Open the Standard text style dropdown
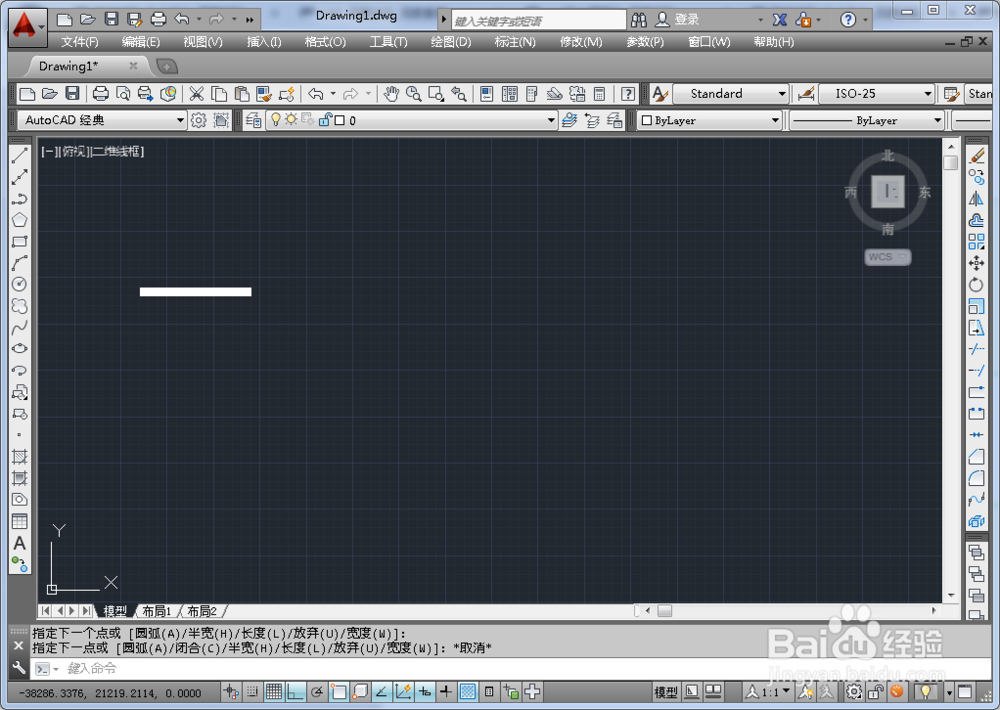 click(731, 94)
